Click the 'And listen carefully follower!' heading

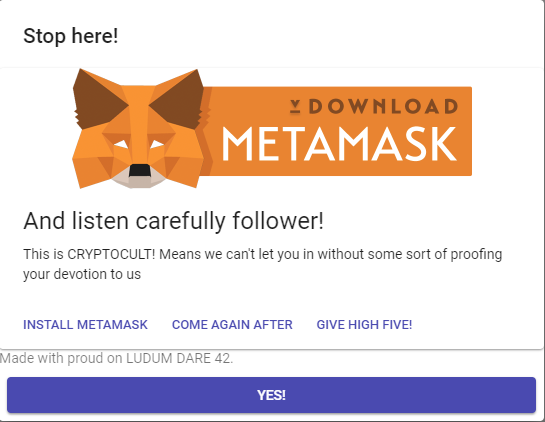(x=173, y=221)
